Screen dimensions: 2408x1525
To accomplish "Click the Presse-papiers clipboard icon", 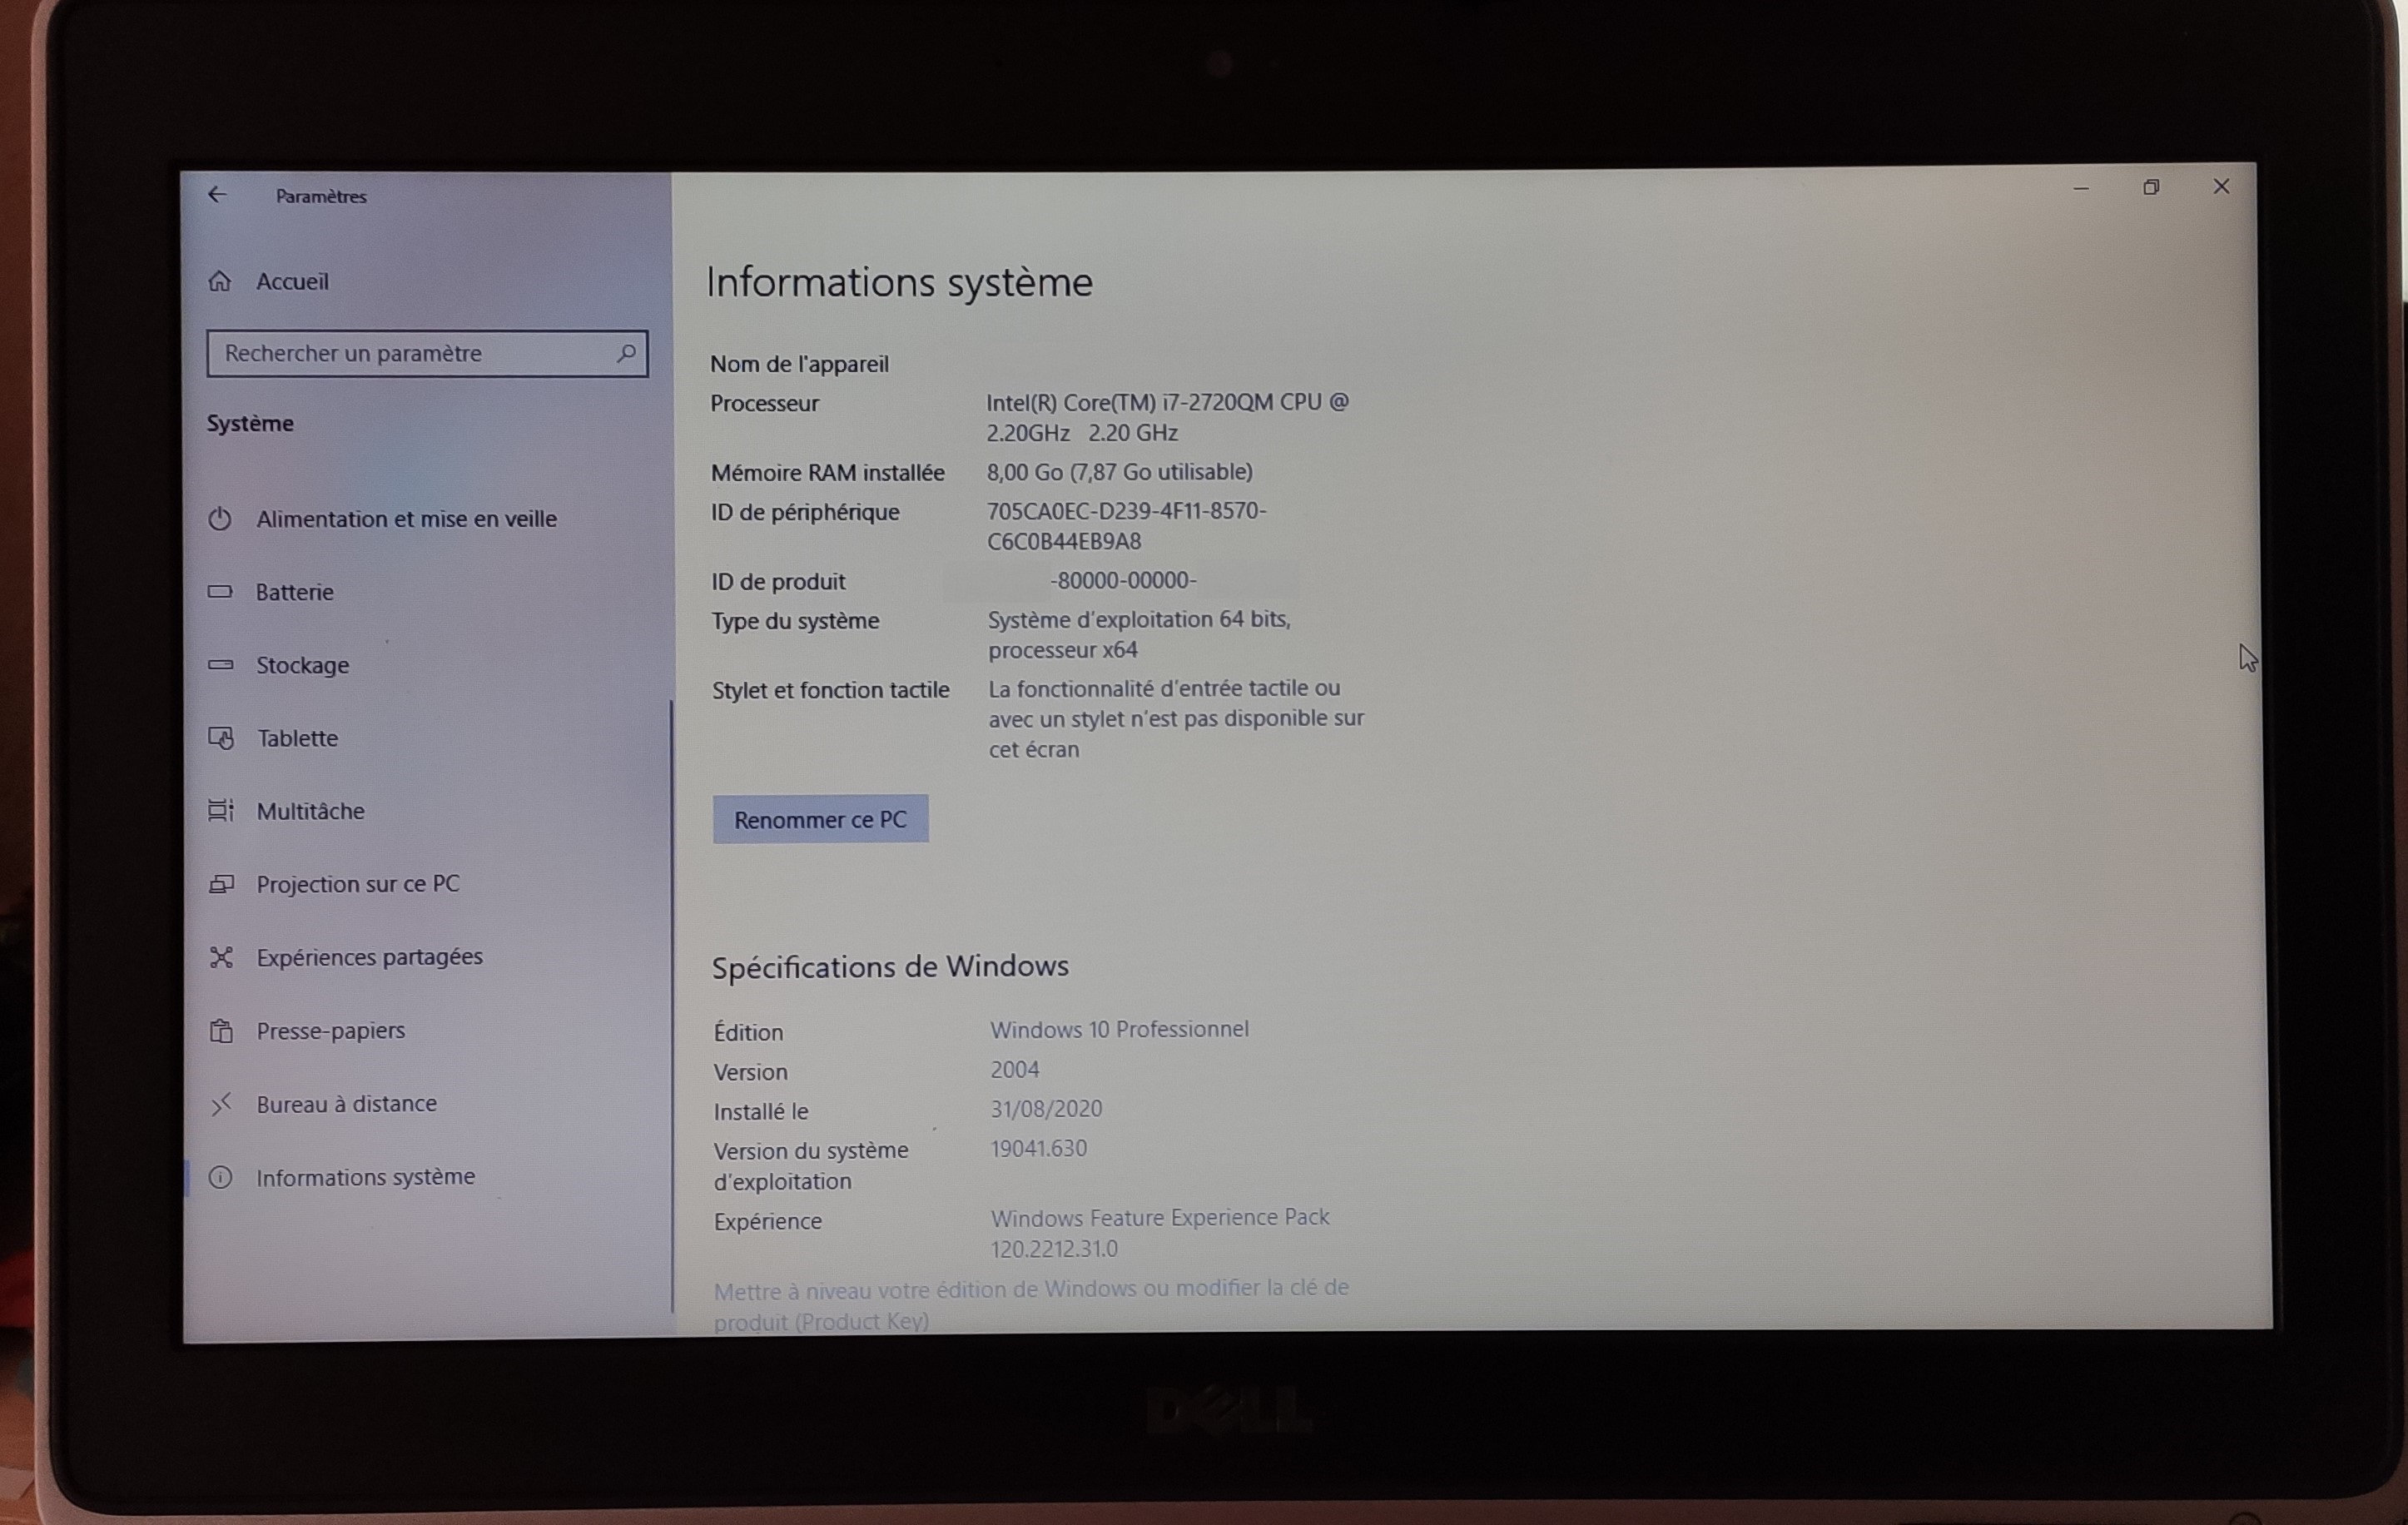I will click(221, 1031).
